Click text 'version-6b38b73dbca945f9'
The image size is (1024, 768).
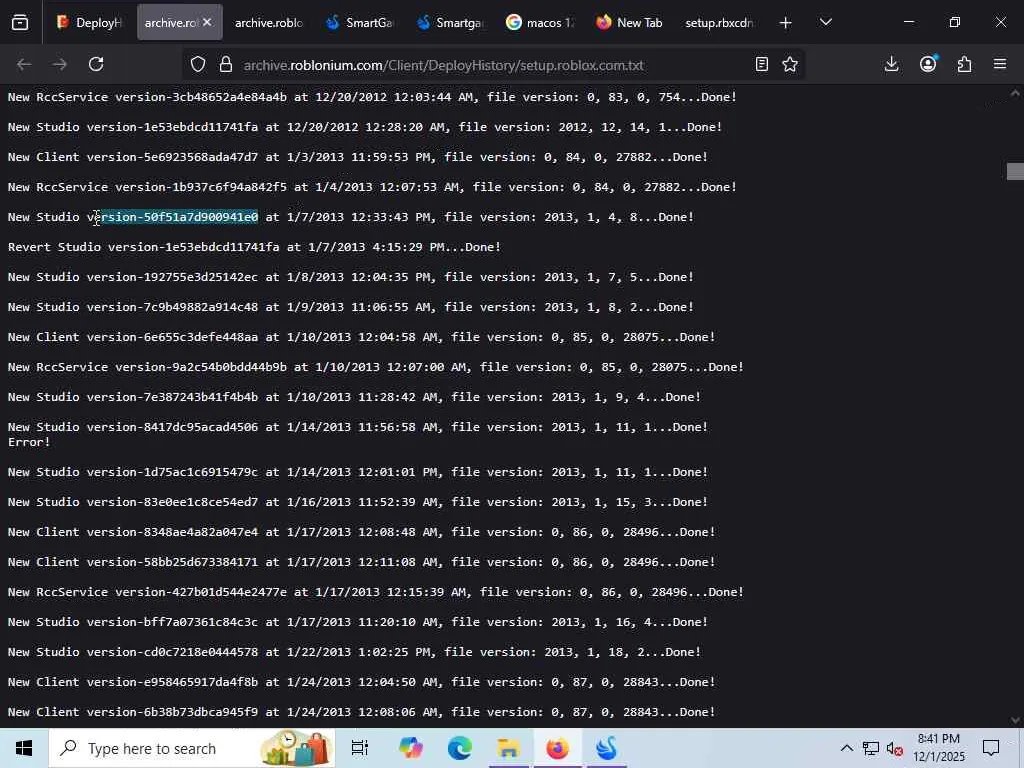pyautogui.click(x=172, y=712)
